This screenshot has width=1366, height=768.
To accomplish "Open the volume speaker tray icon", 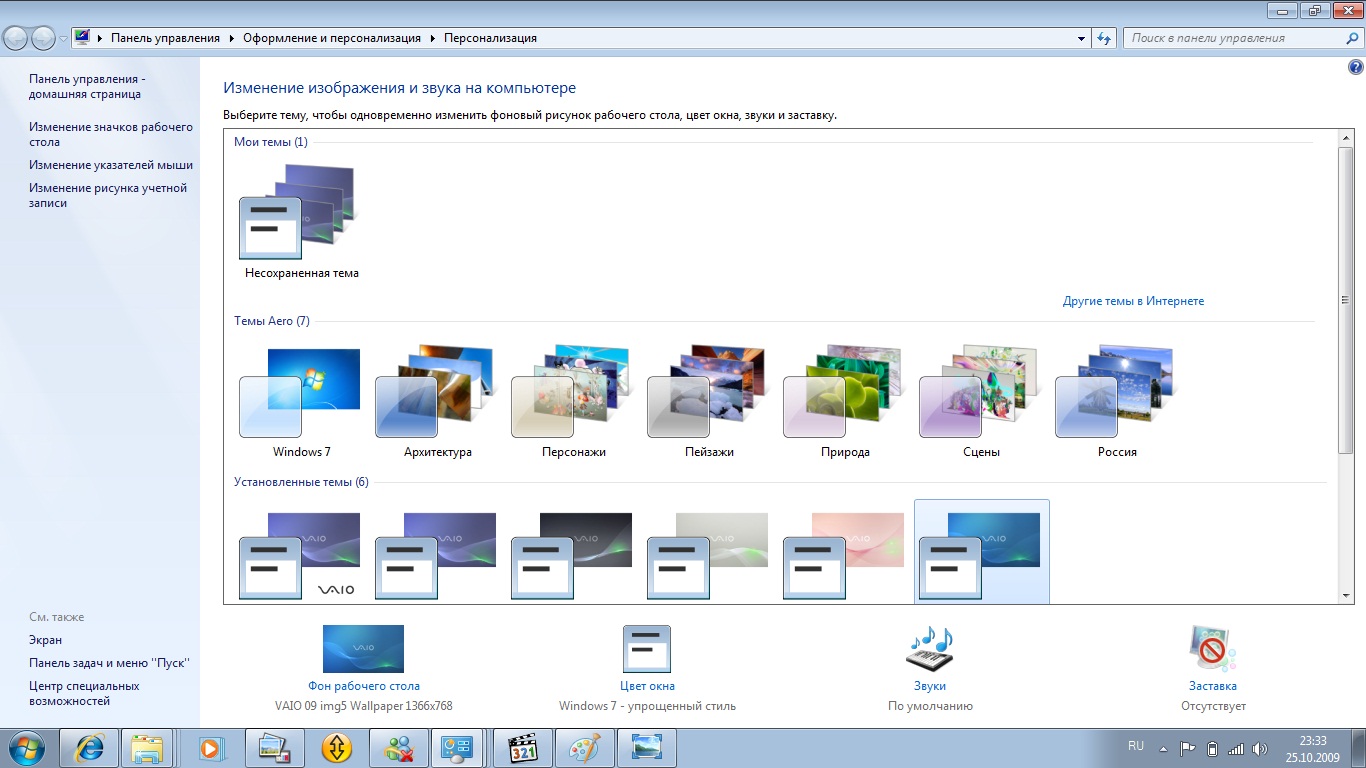I will [1260, 748].
